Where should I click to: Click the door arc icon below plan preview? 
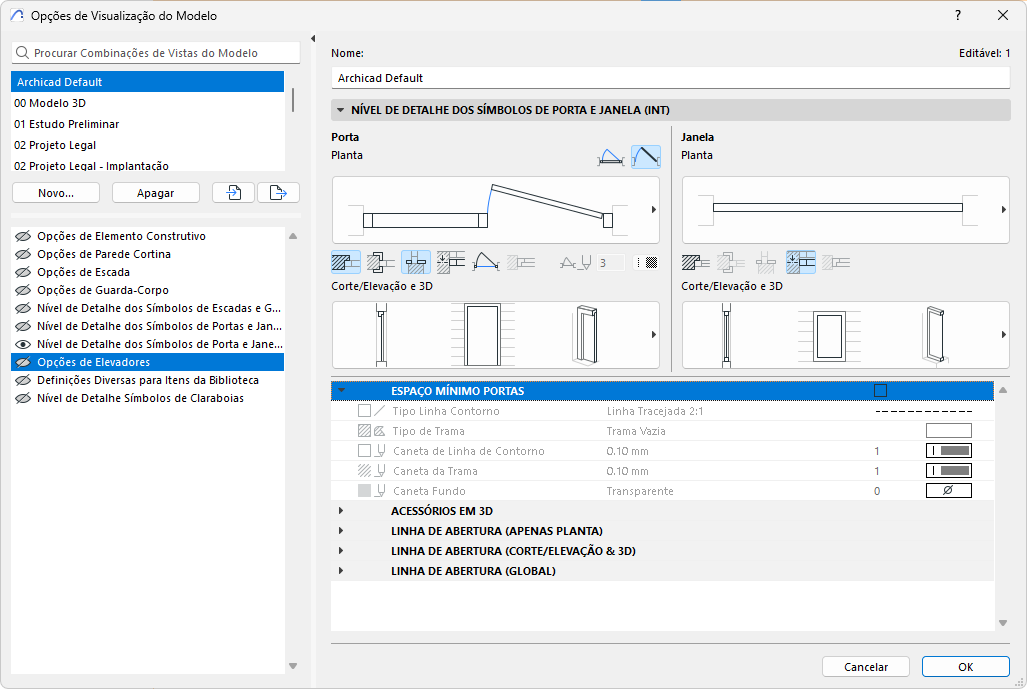click(x=486, y=263)
